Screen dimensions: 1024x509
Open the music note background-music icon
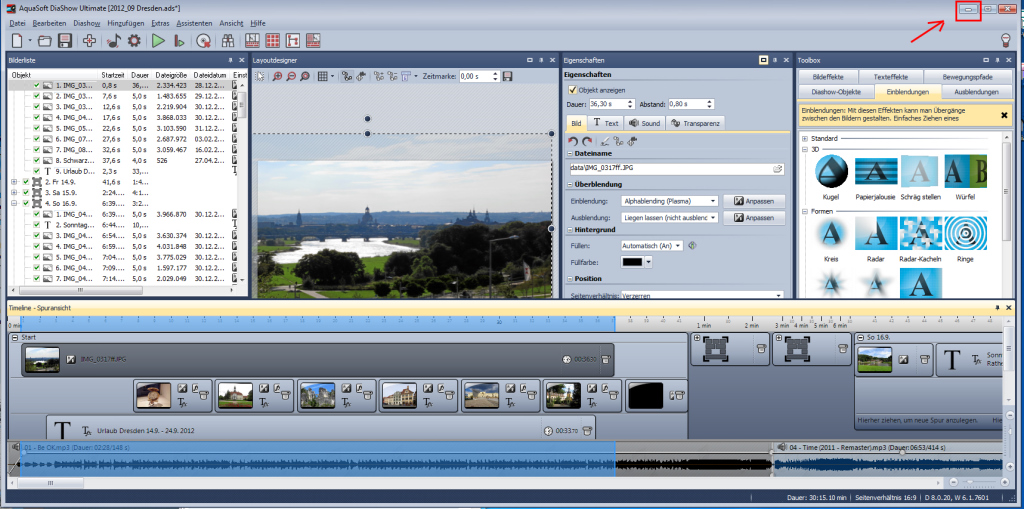112,41
